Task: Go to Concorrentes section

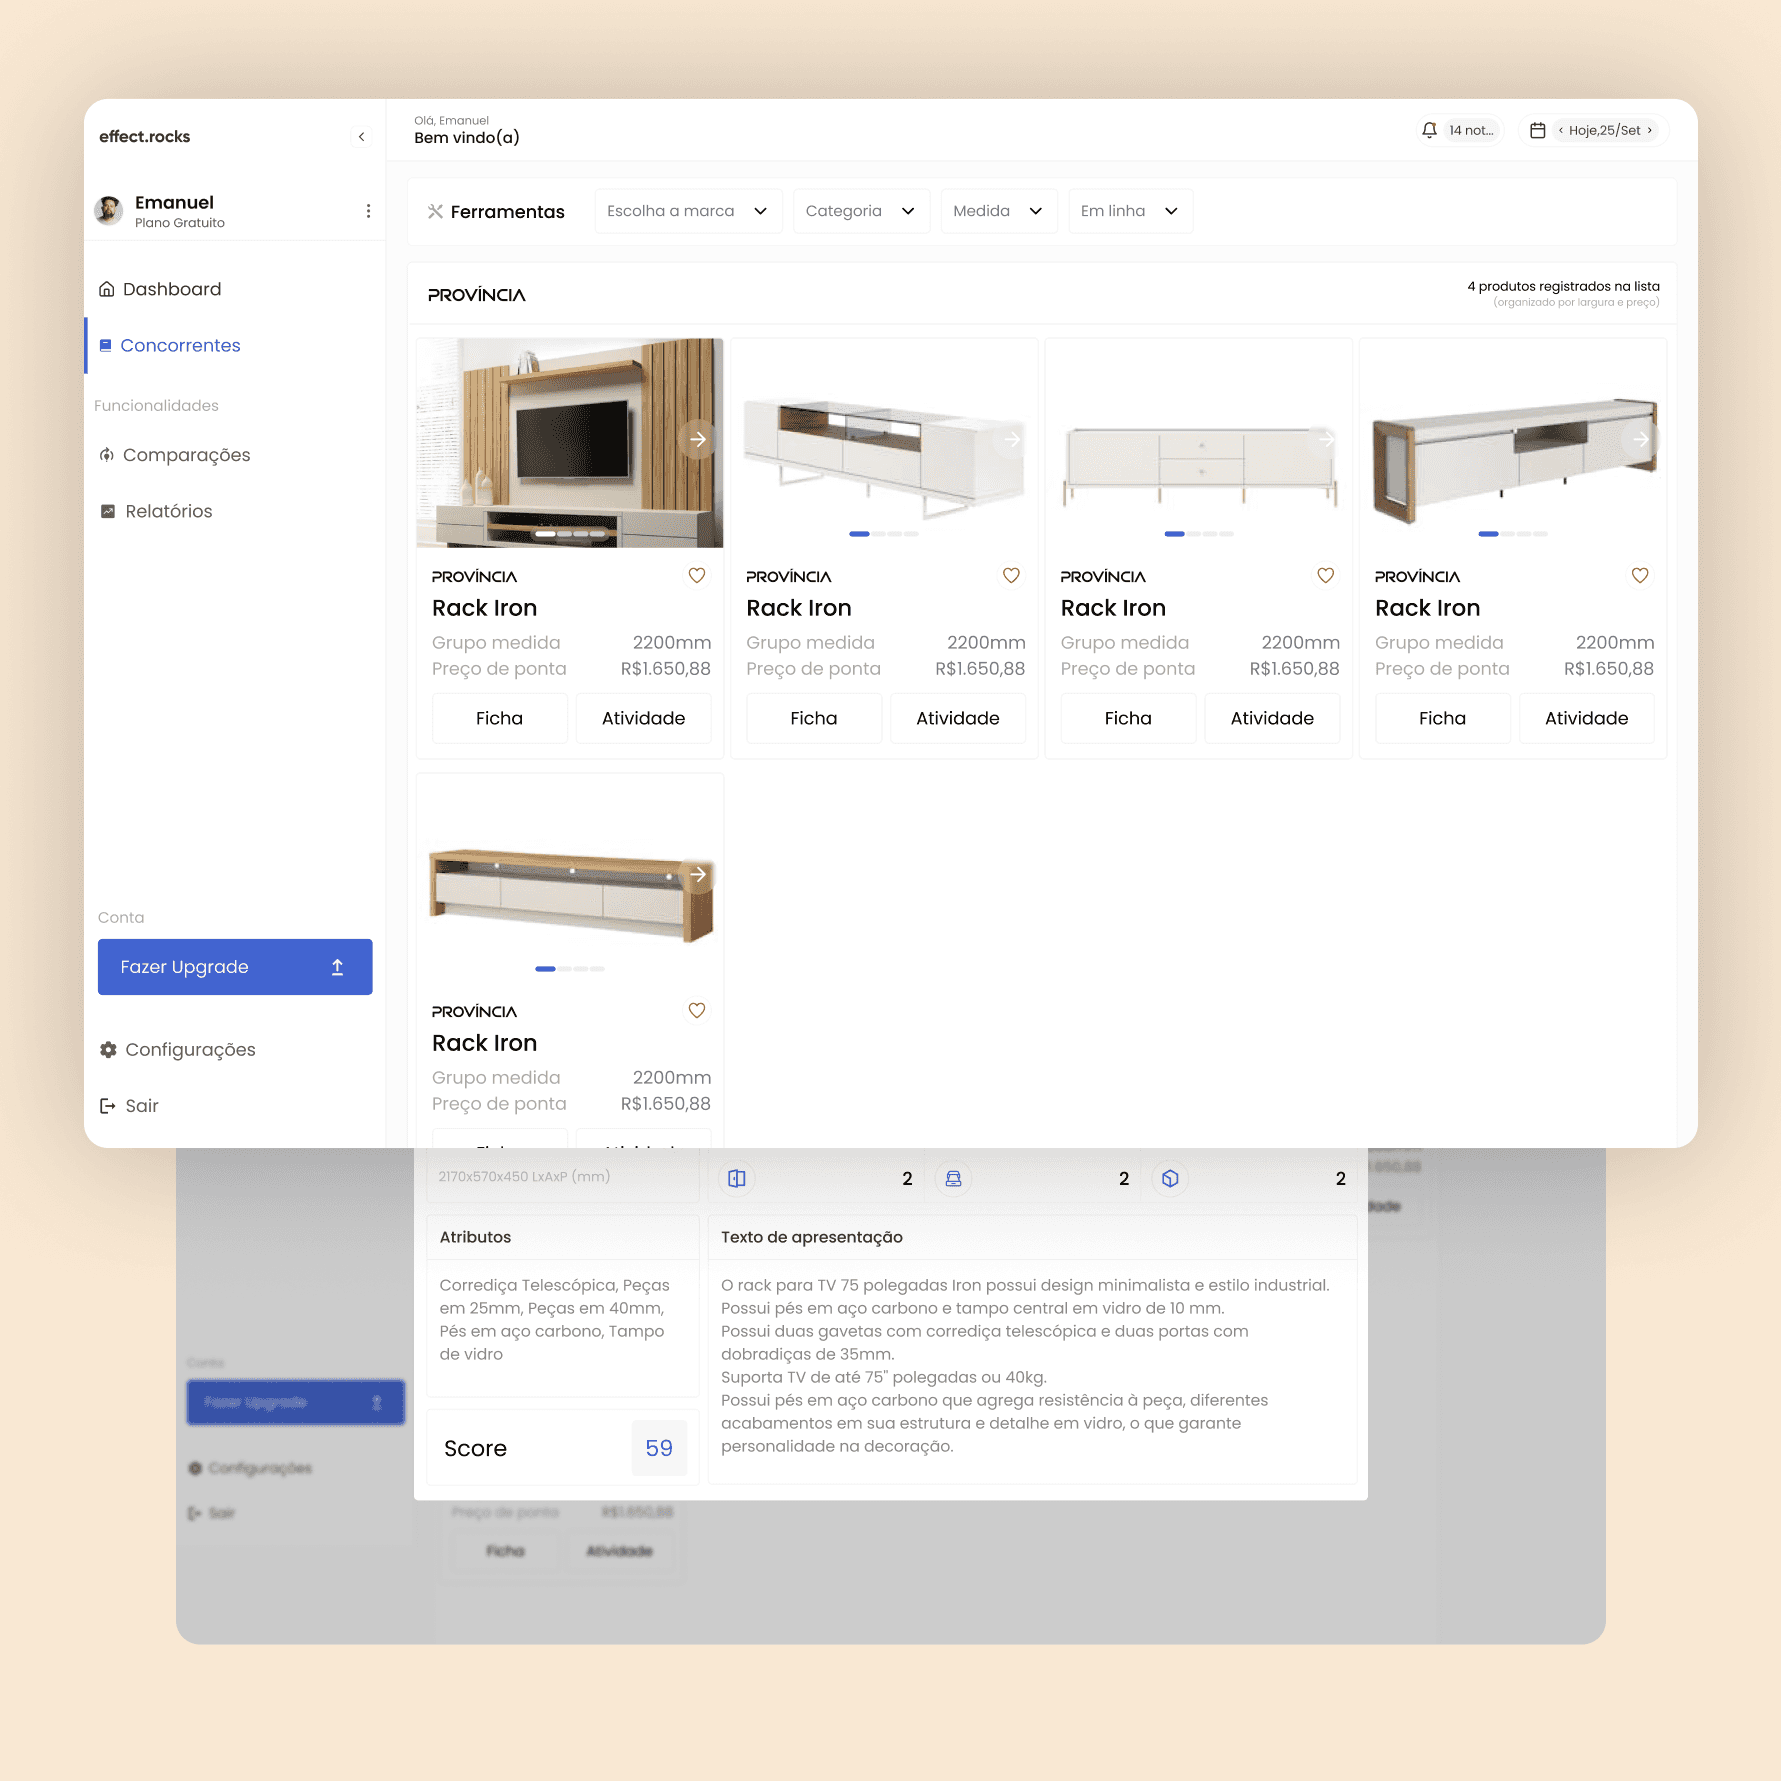Action: pyautogui.click(x=170, y=345)
